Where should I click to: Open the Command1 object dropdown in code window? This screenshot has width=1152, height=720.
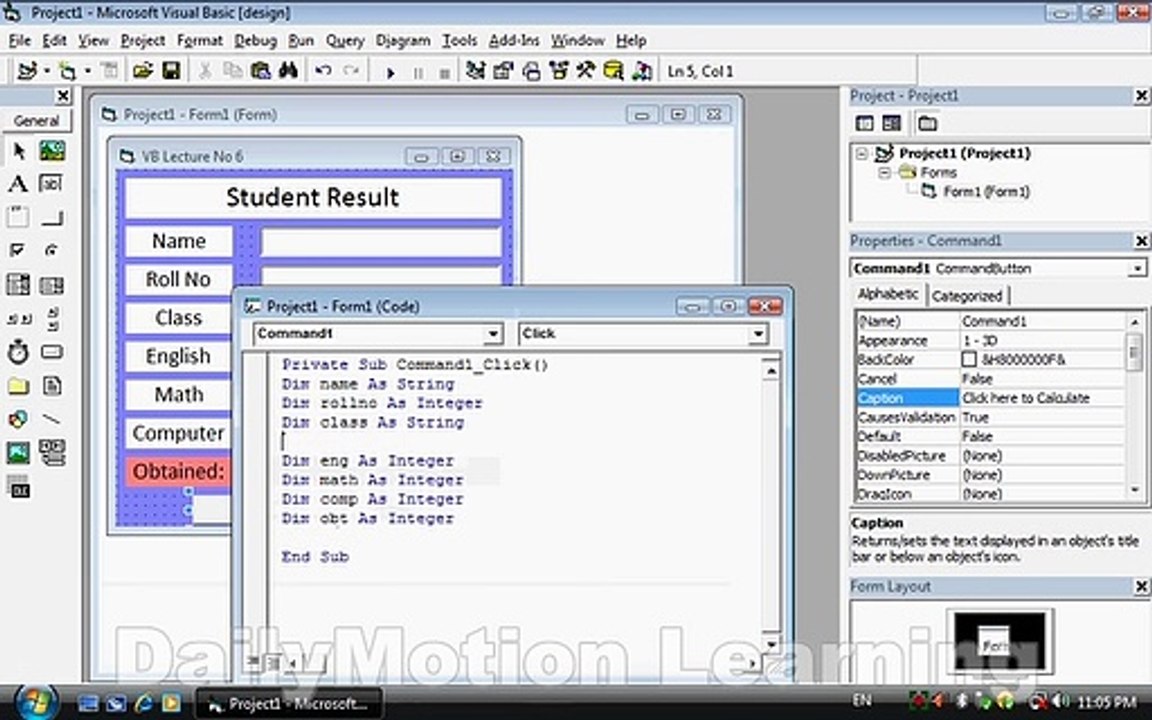493,334
